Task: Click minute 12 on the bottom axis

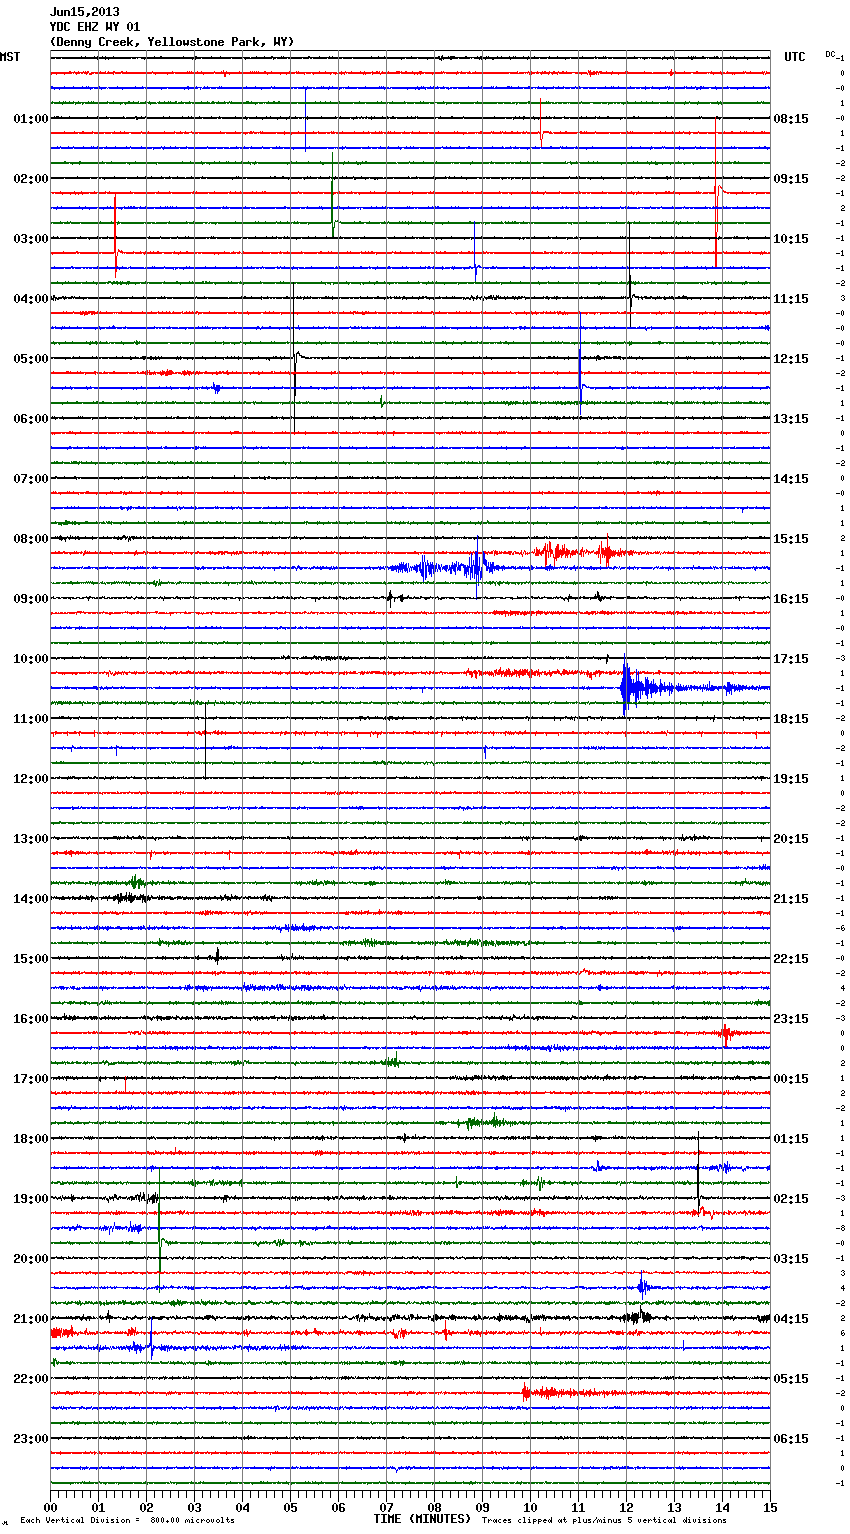Action: [627, 1507]
